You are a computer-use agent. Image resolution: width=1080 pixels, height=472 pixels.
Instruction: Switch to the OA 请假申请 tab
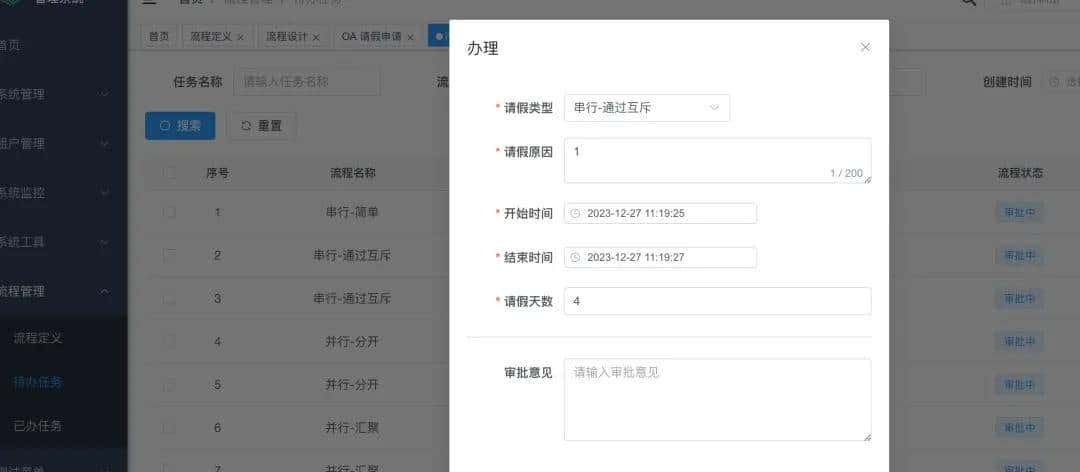(x=377, y=37)
